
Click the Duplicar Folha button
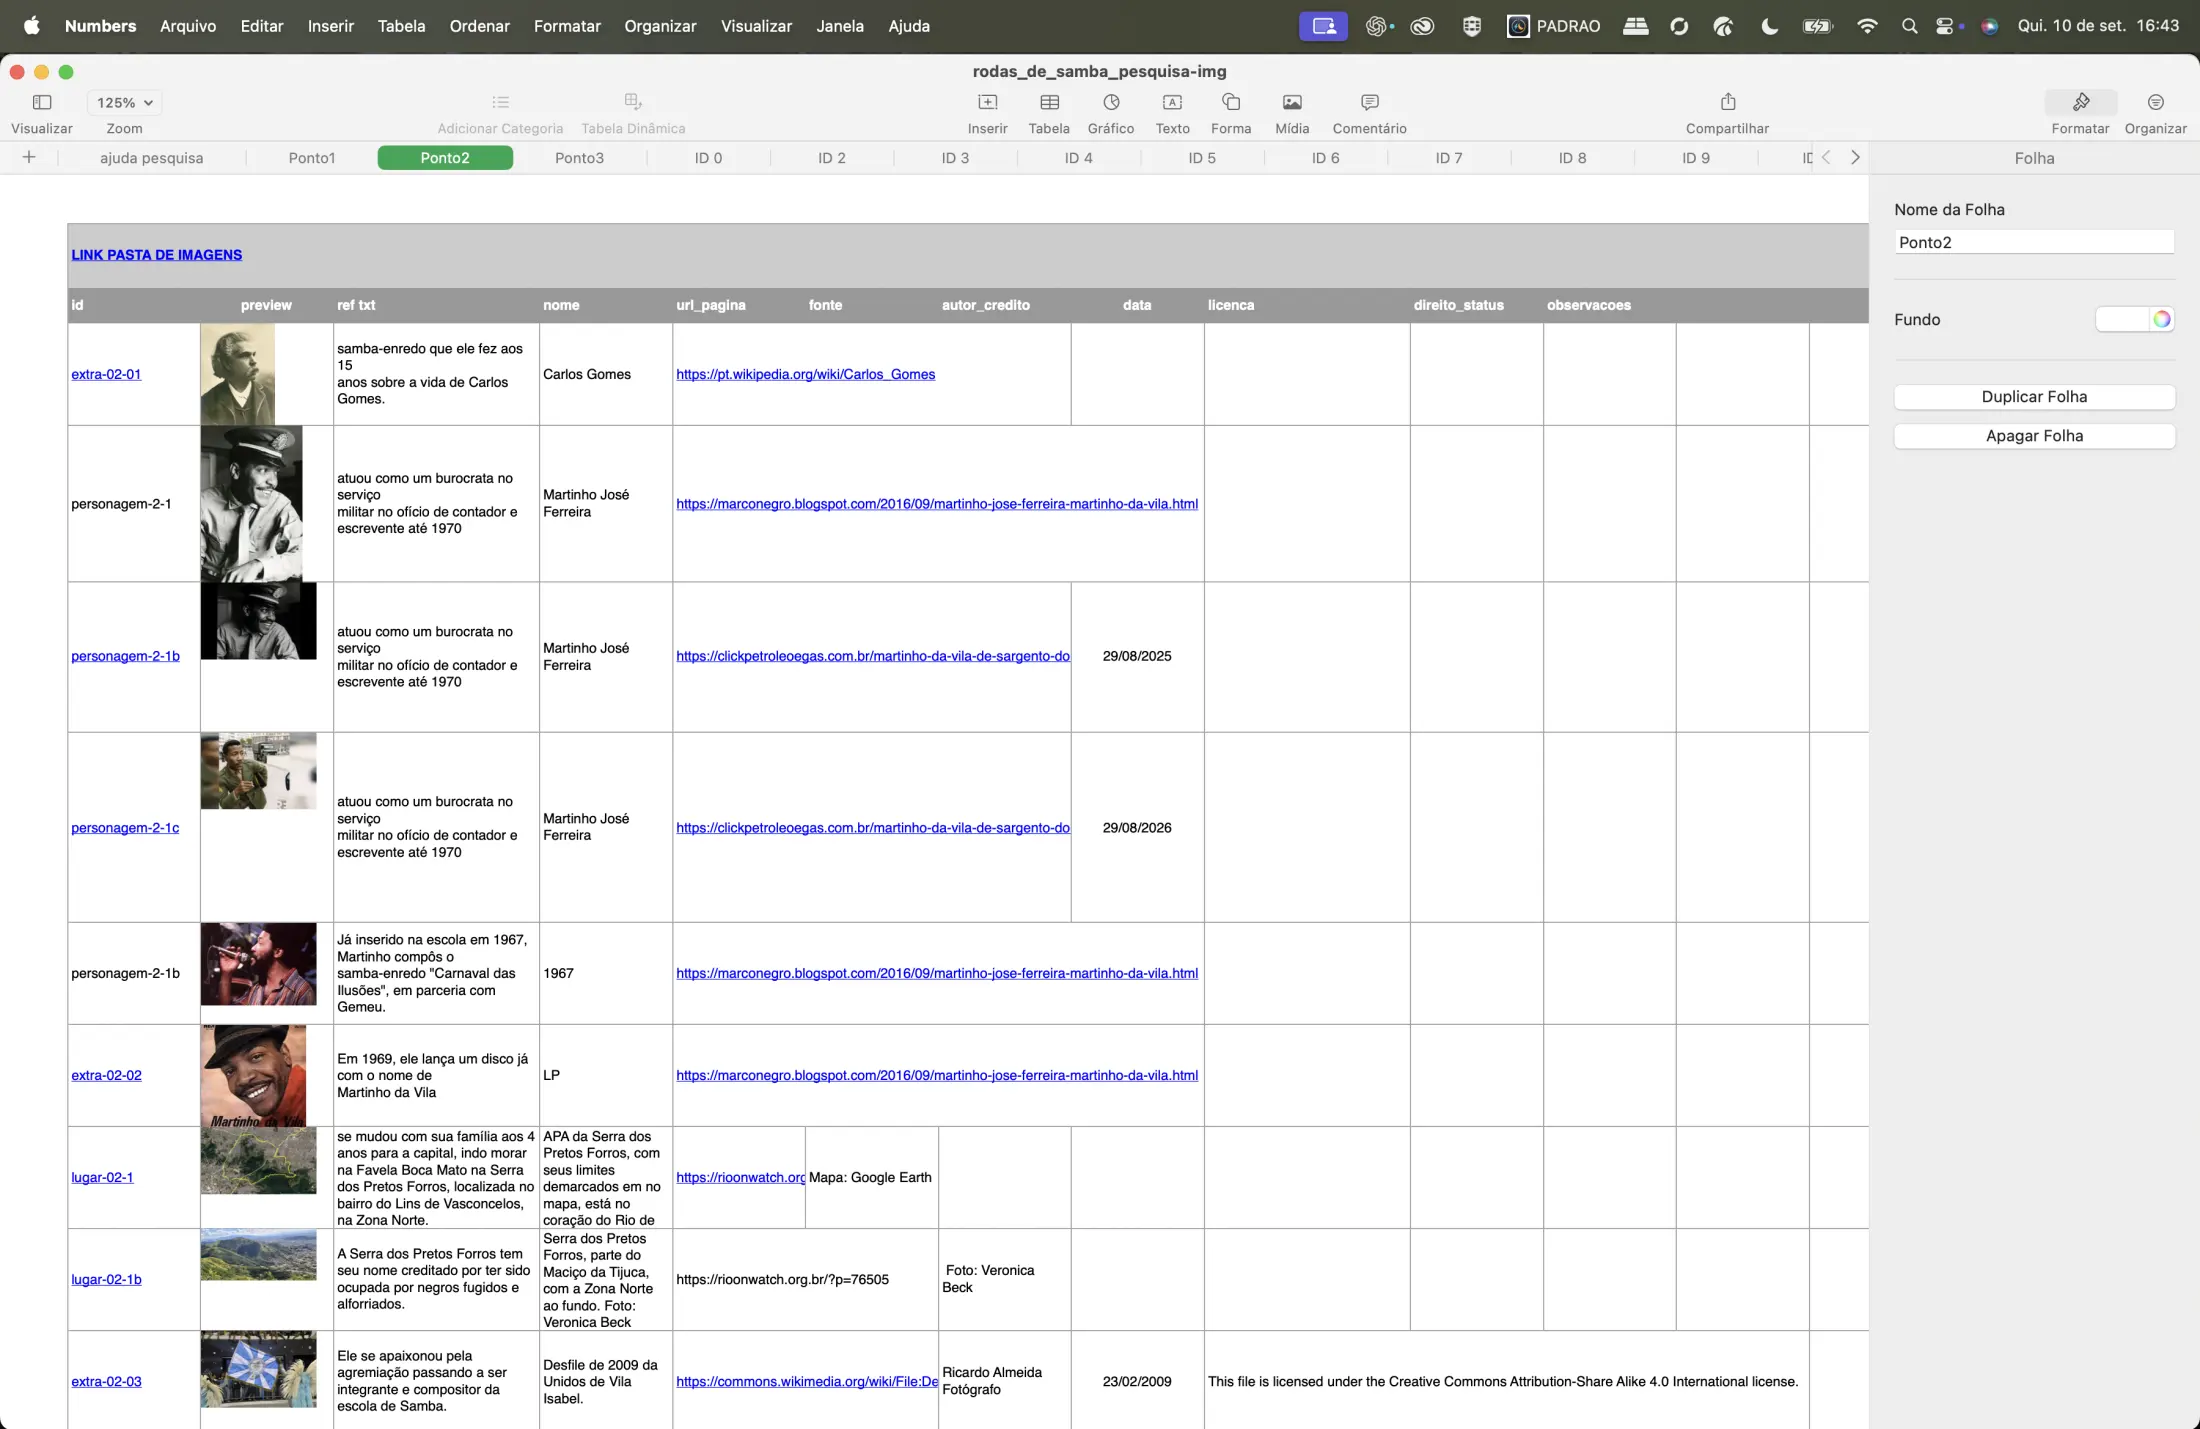point(2034,397)
